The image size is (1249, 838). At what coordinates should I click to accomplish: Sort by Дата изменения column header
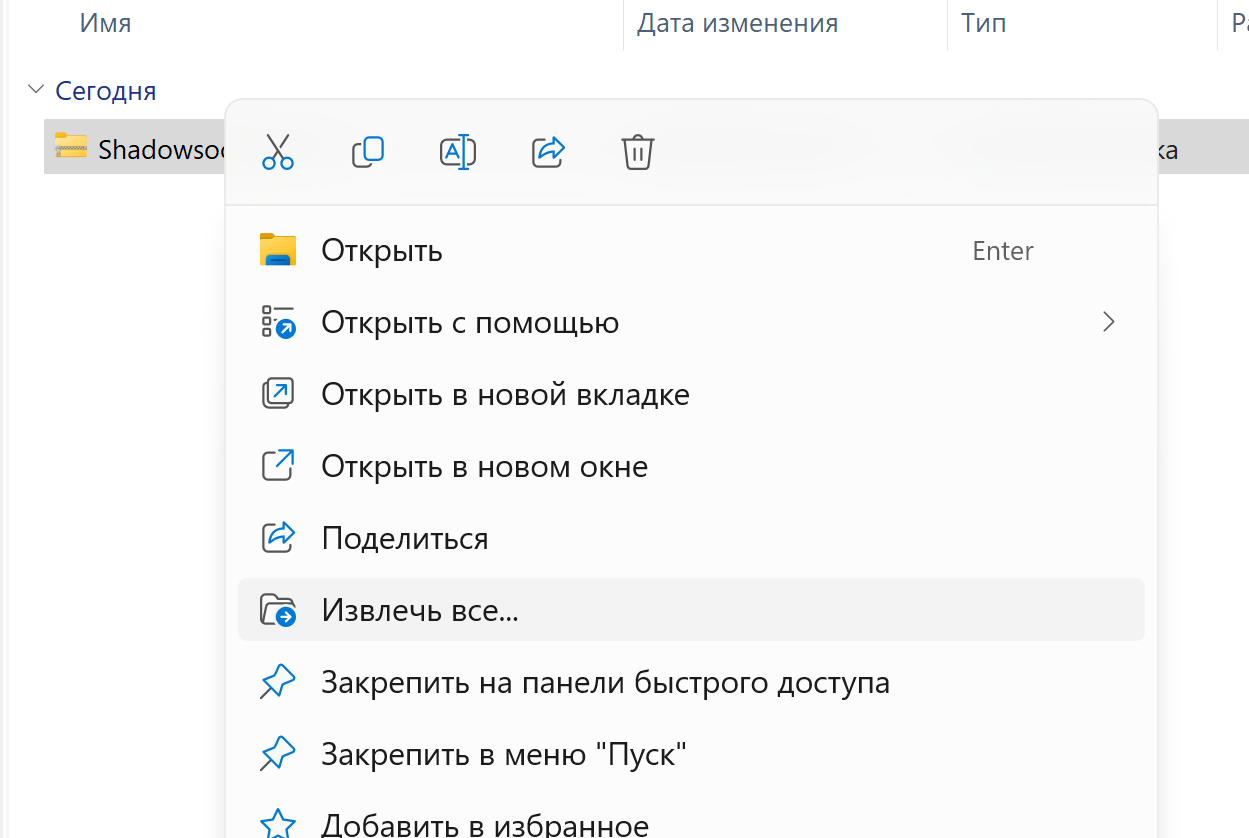(x=737, y=23)
